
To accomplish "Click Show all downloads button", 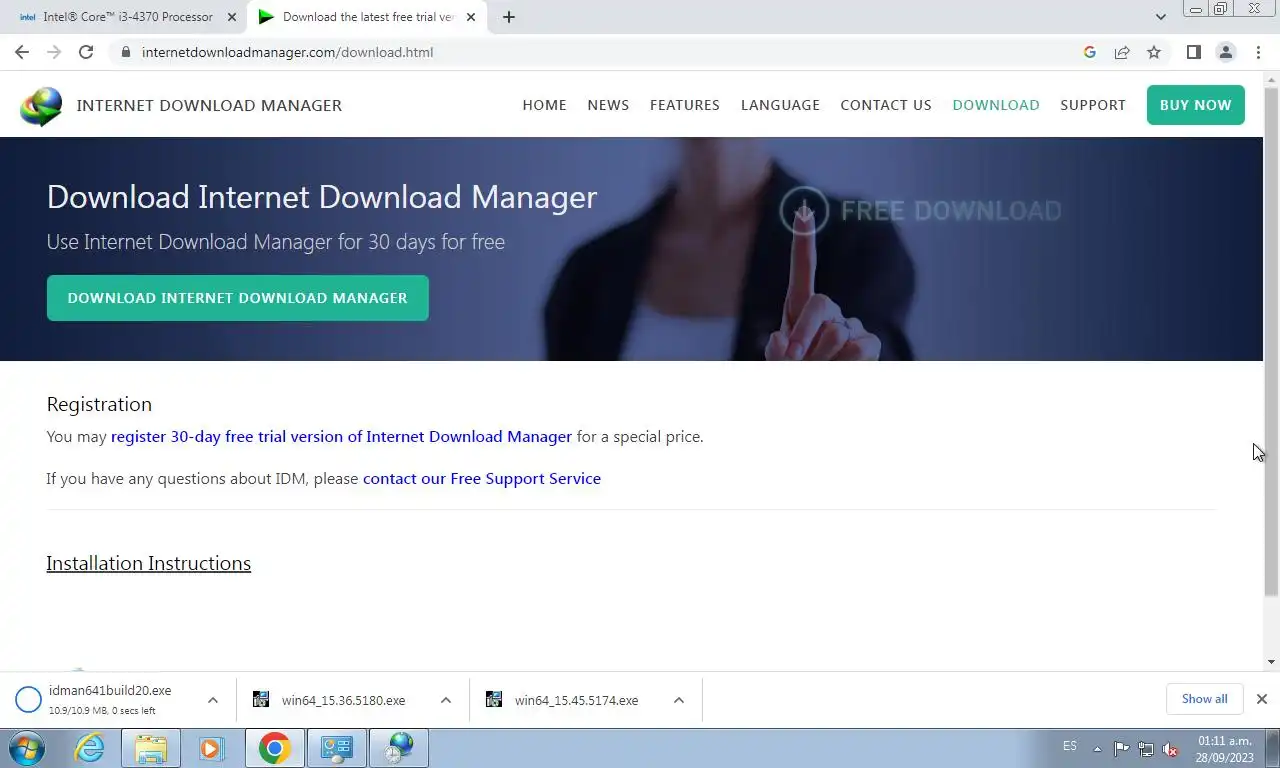I will [1204, 699].
